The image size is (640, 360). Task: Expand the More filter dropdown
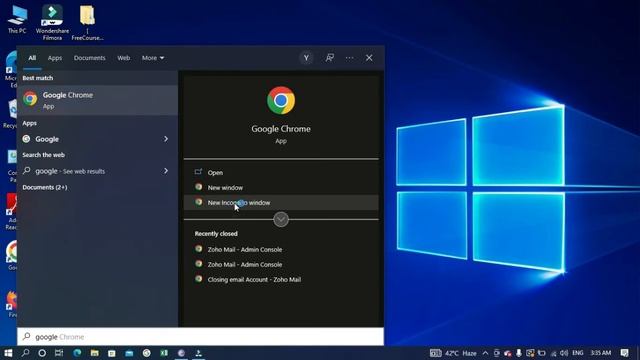pyautogui.click(x=153, y=58)
